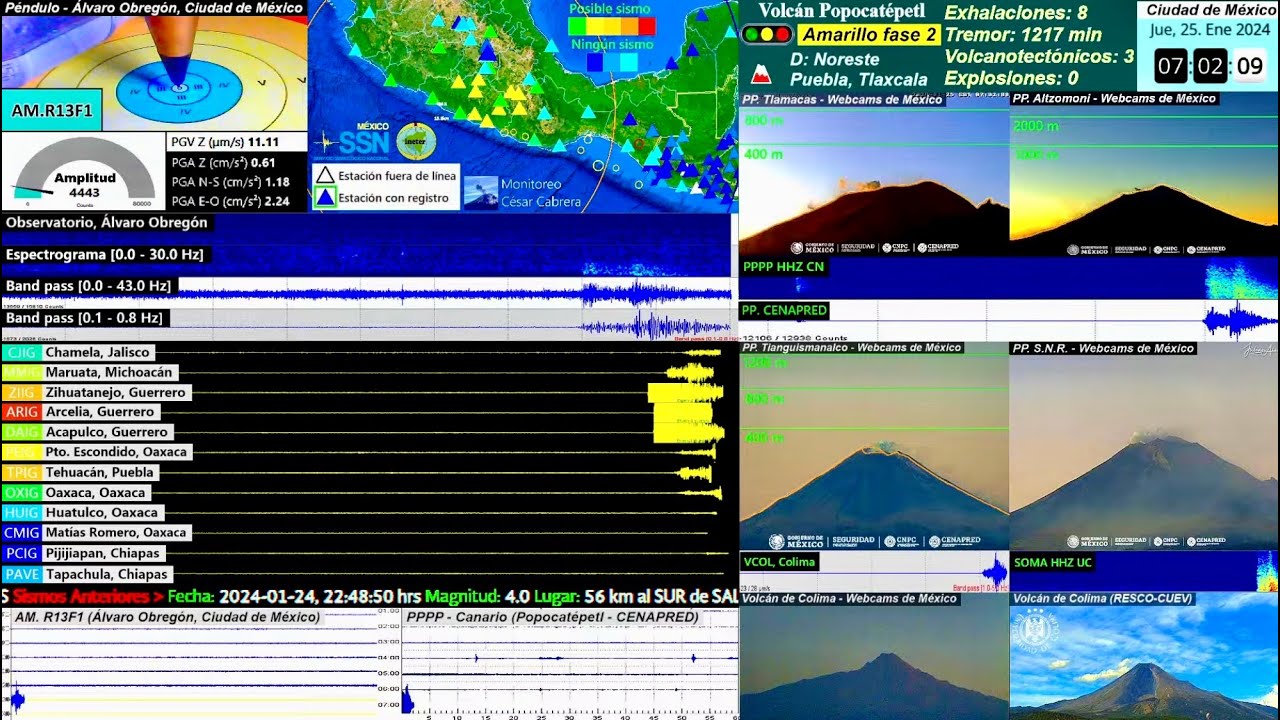Click the Jue, 25. Ene 2024 date
This screenshot has width=1280, height=720.
click(1210, 30)
